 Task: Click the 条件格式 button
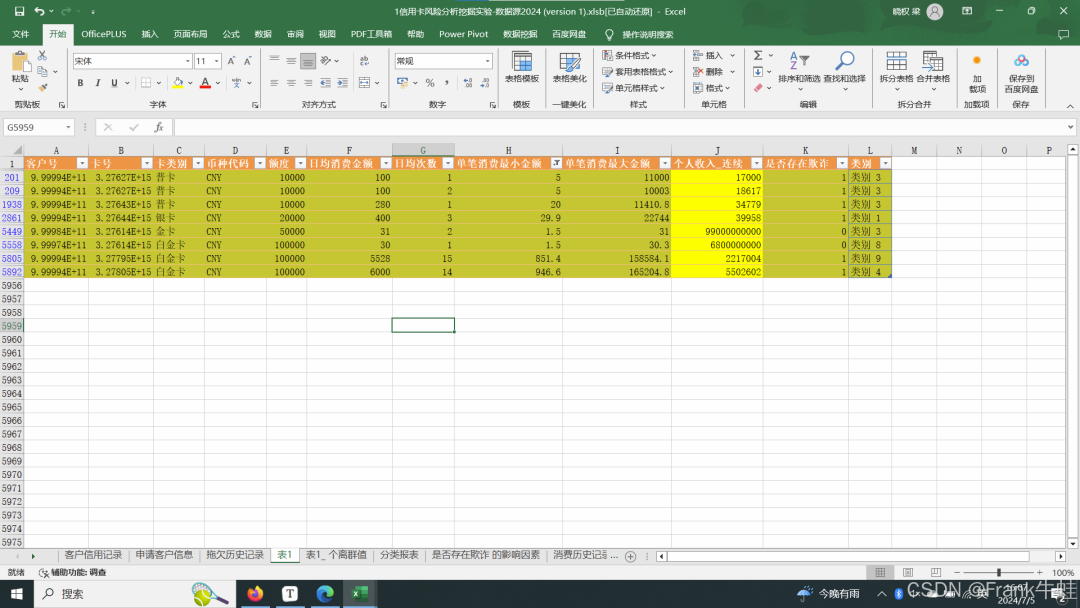[636, 56]
